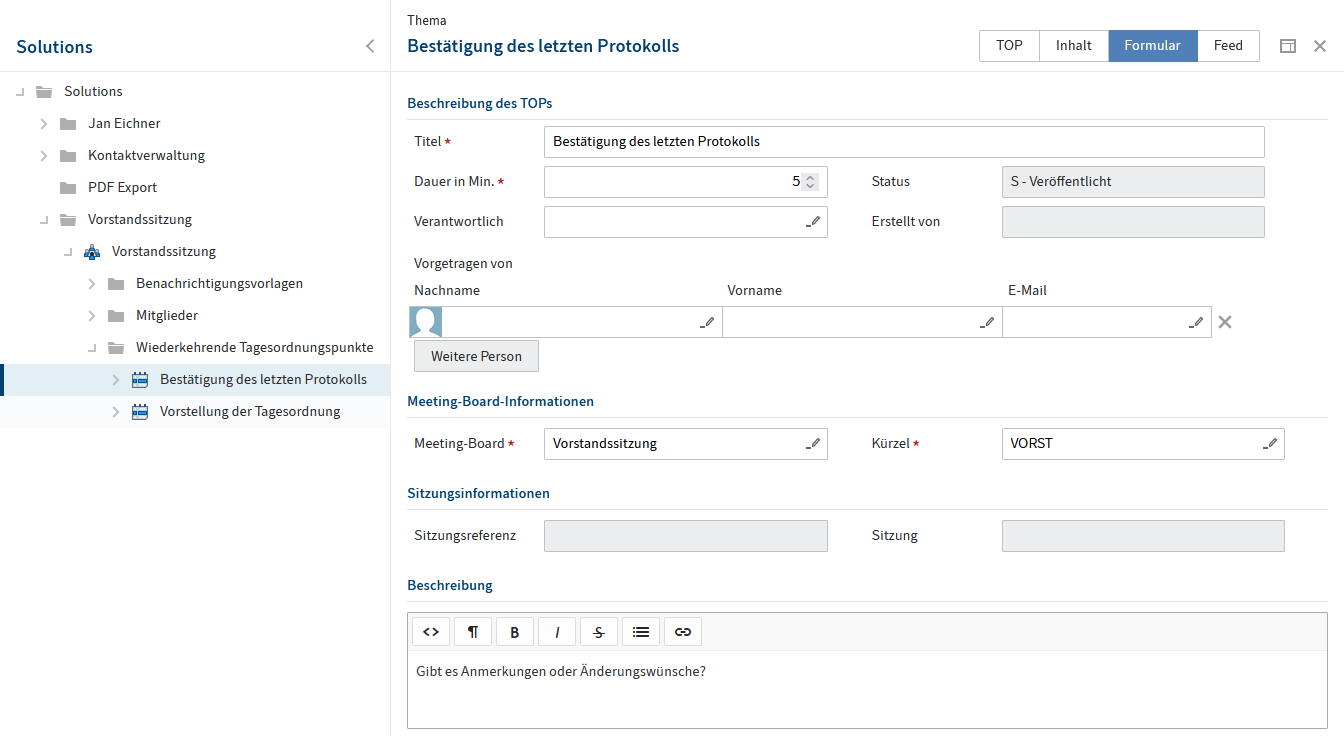Select the Kontaktverwaltung tree entry
The width and height of the screenshot is (1344, 736).
point(146,156)
